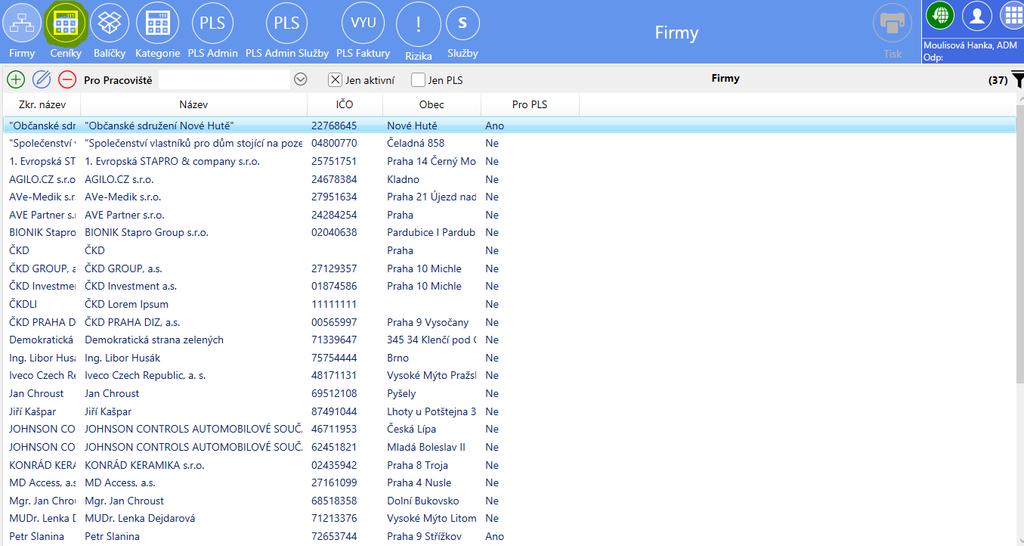Screen dimensions: 1024x546
Task: Select row 1. Evropská STAPRO & company s.r.o.
Action: [x=509, y=161]
